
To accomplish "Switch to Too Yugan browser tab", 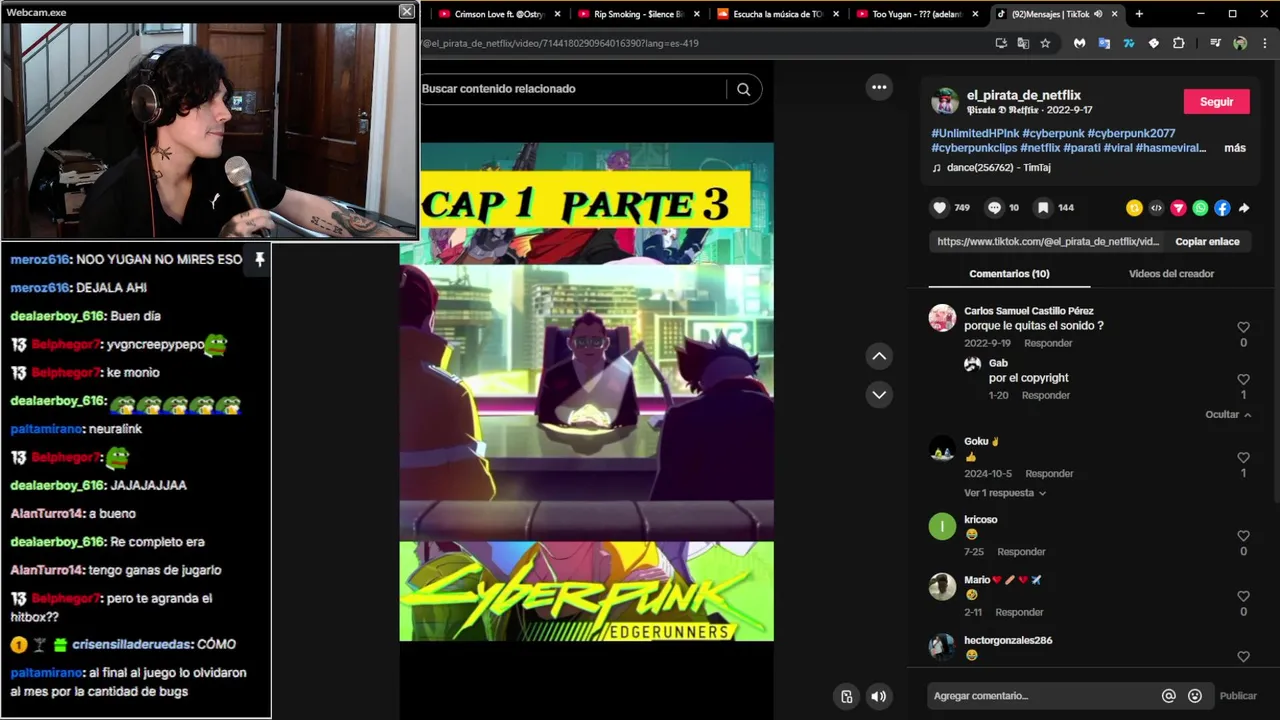I will (918, 14).
